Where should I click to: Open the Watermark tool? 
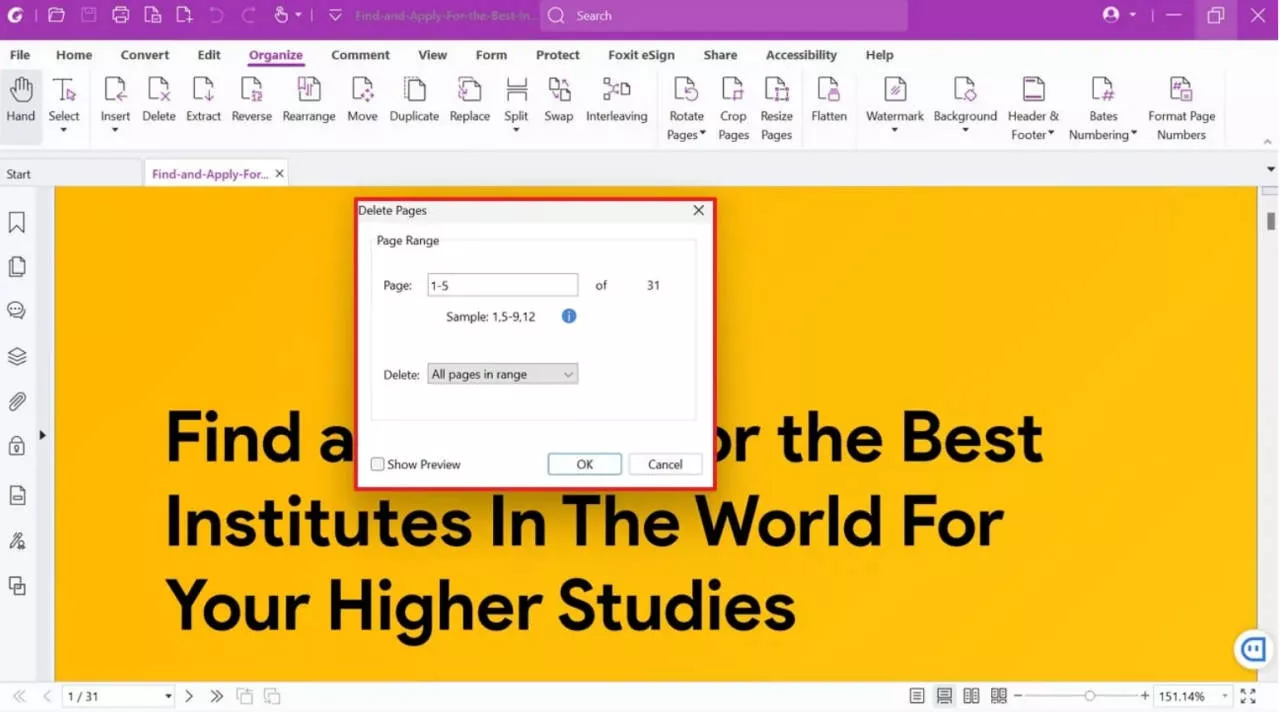tap(893, 100)
